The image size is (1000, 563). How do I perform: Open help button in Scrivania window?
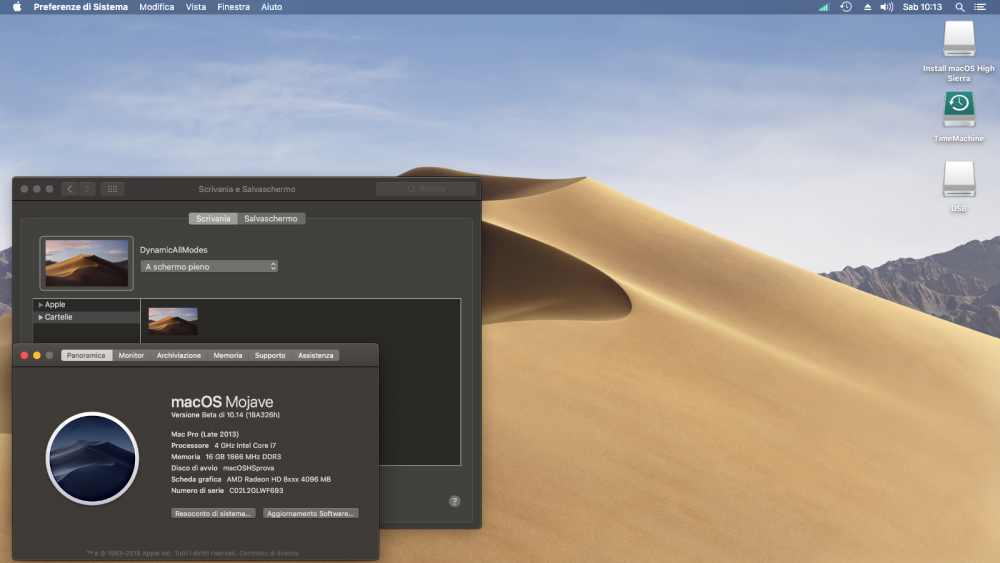click(x=454, y=501)
